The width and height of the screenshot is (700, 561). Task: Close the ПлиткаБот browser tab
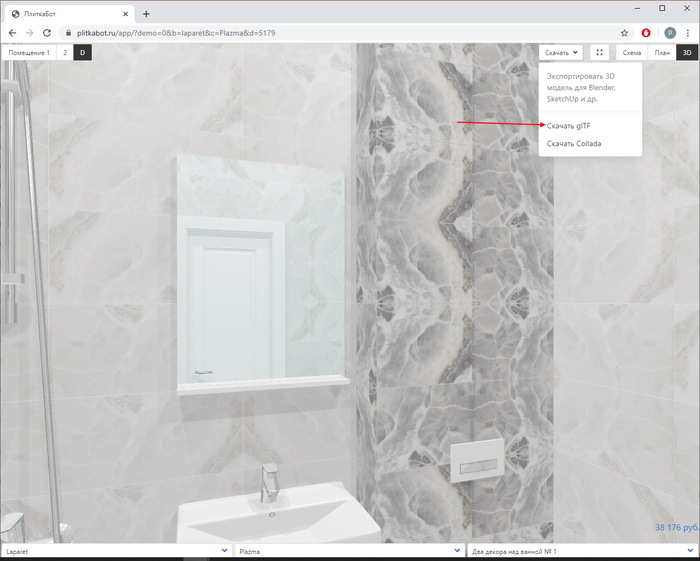[x=126, y=14]
